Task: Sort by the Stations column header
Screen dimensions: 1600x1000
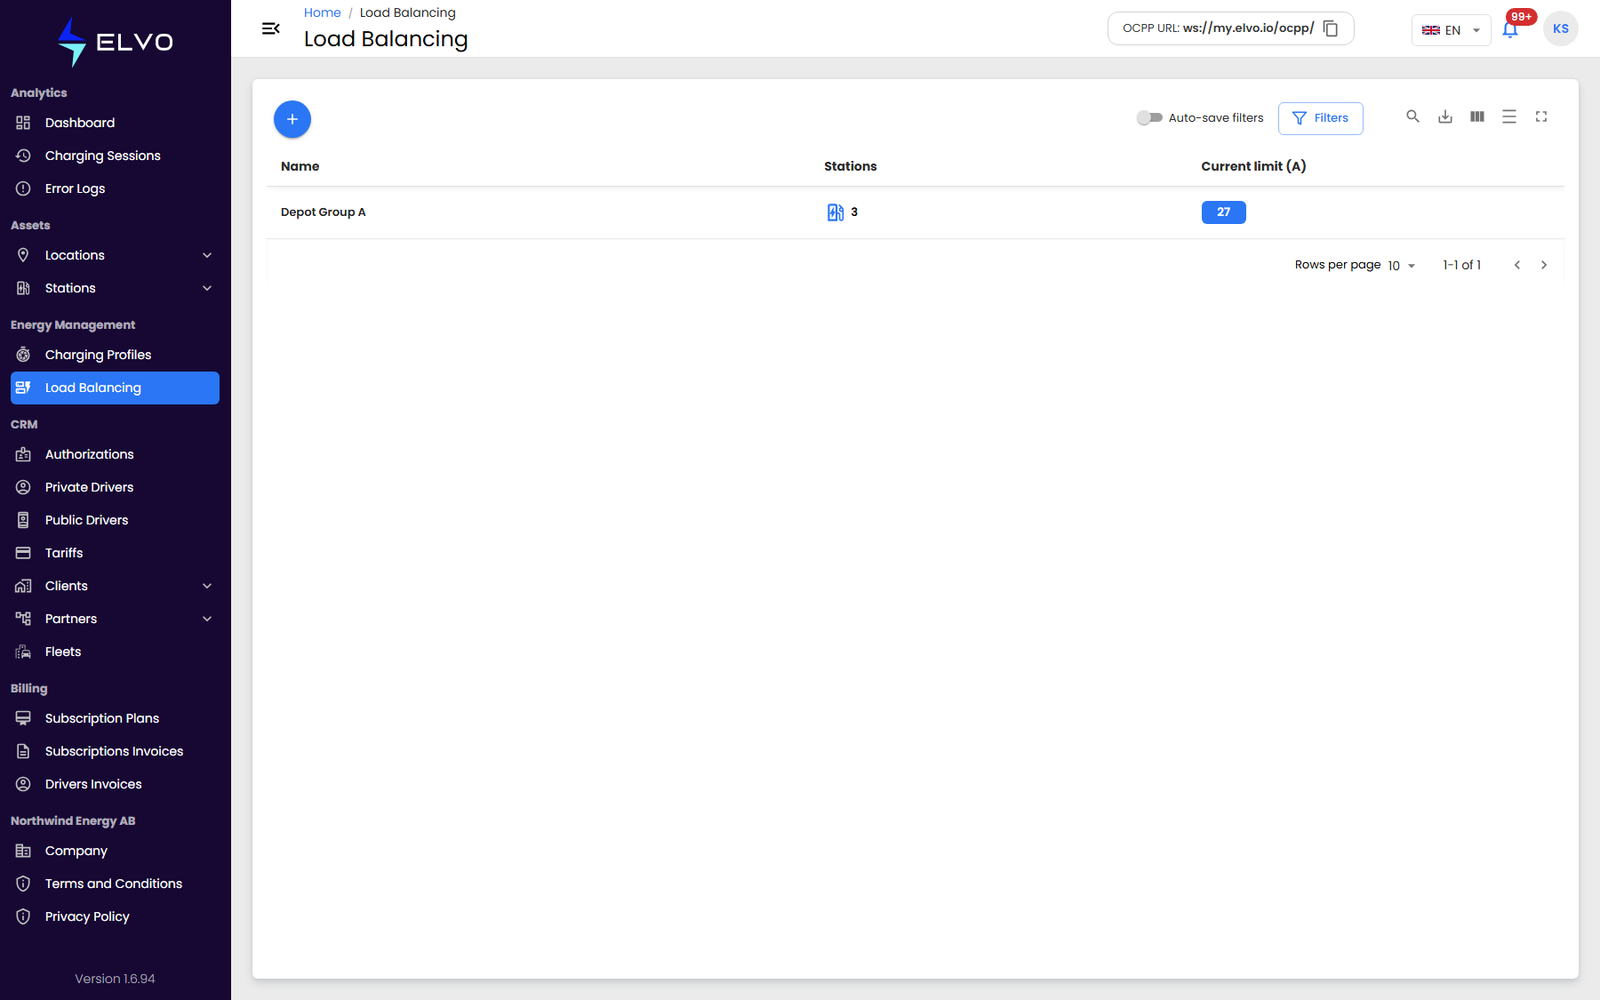Action: click(x=850, y=166)
